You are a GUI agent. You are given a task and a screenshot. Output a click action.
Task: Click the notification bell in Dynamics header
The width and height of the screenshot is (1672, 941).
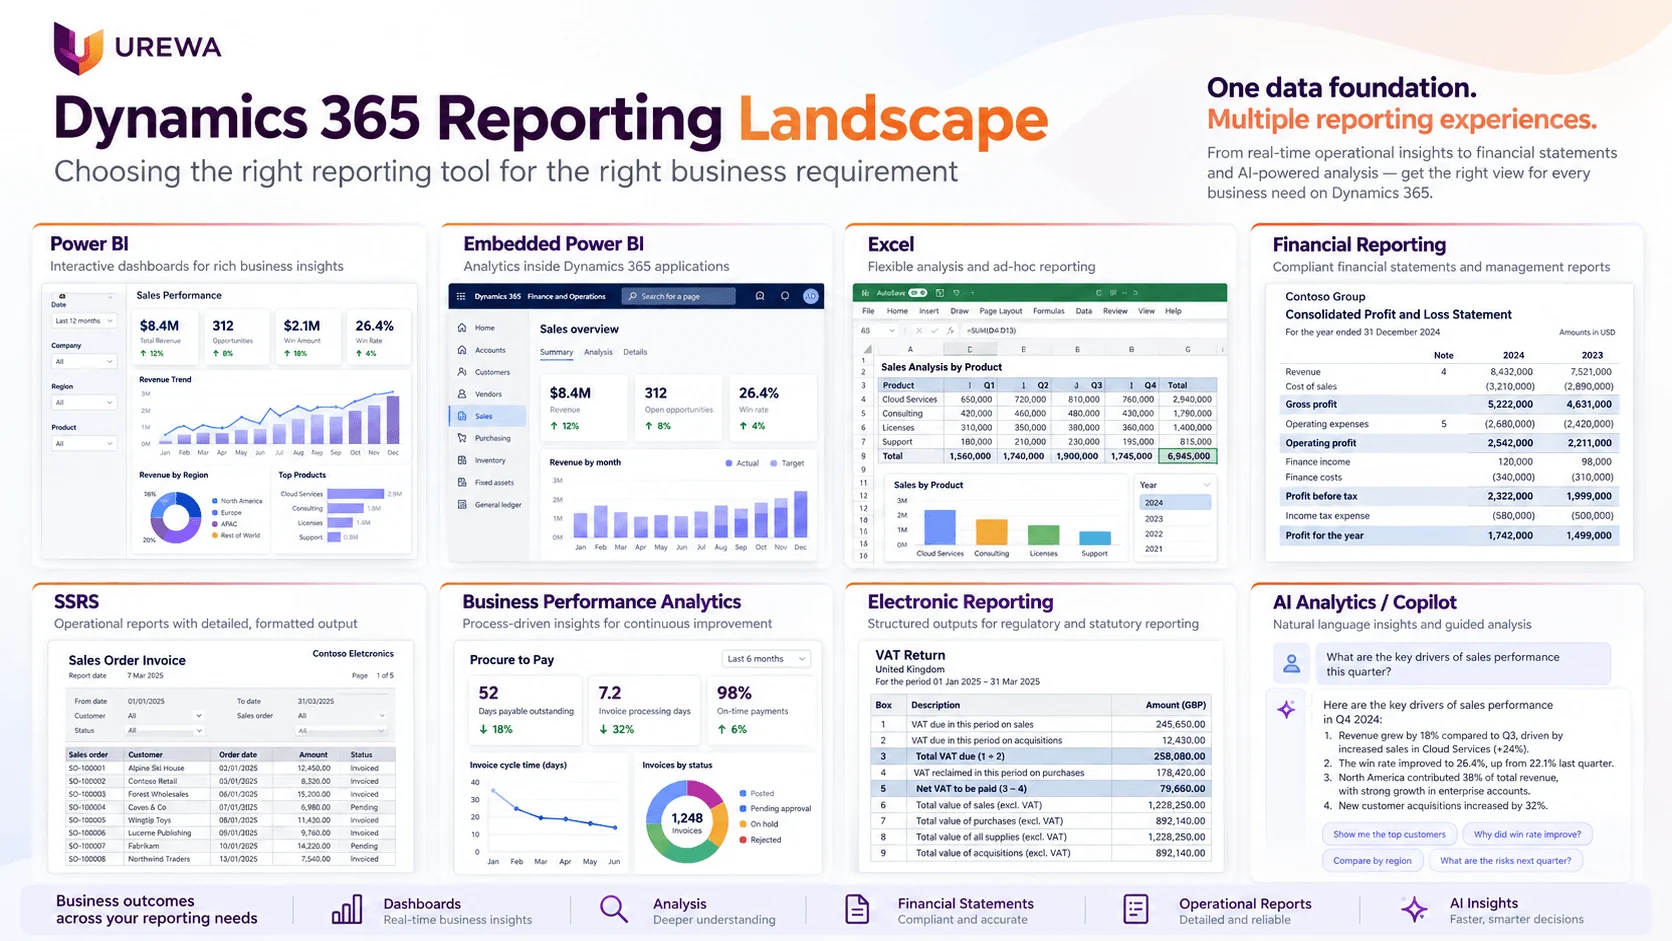click(785, 296)
